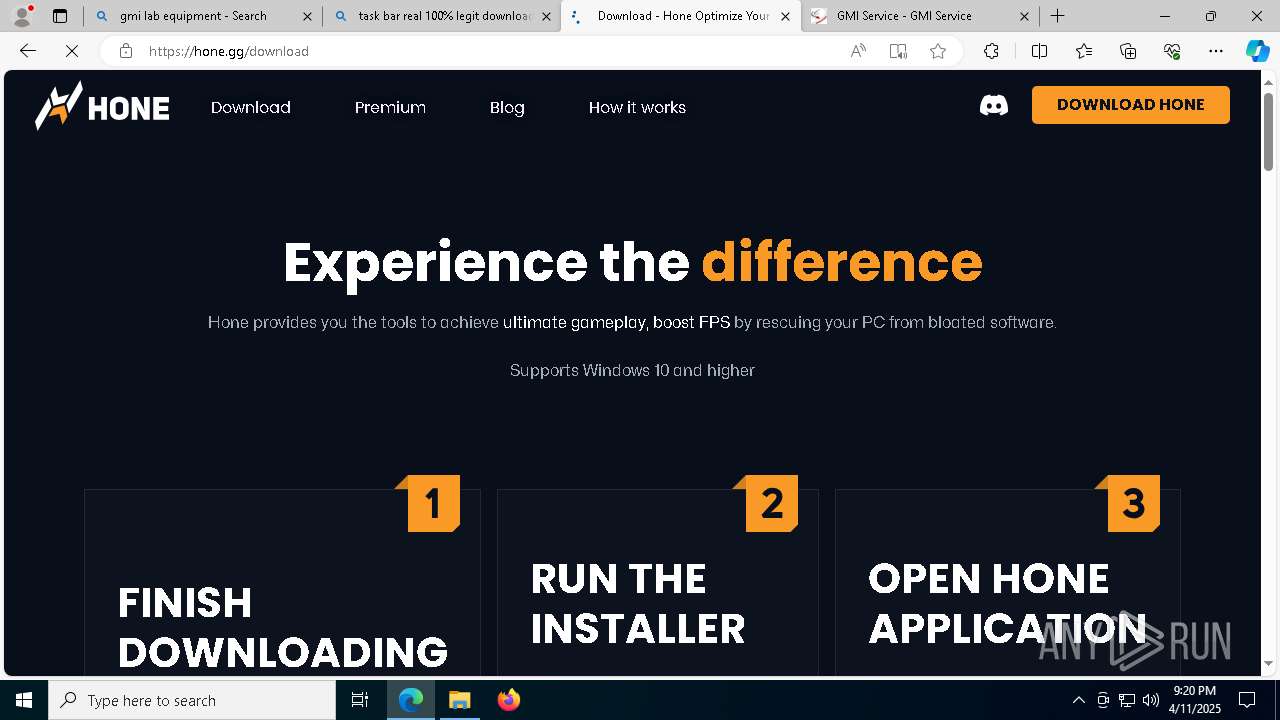This screenshot has height=720, width=1280.
Task: Click the 'OPEN HONE APPLICATION' step title
Action: pyautogui.click(x=1007, y=604)
